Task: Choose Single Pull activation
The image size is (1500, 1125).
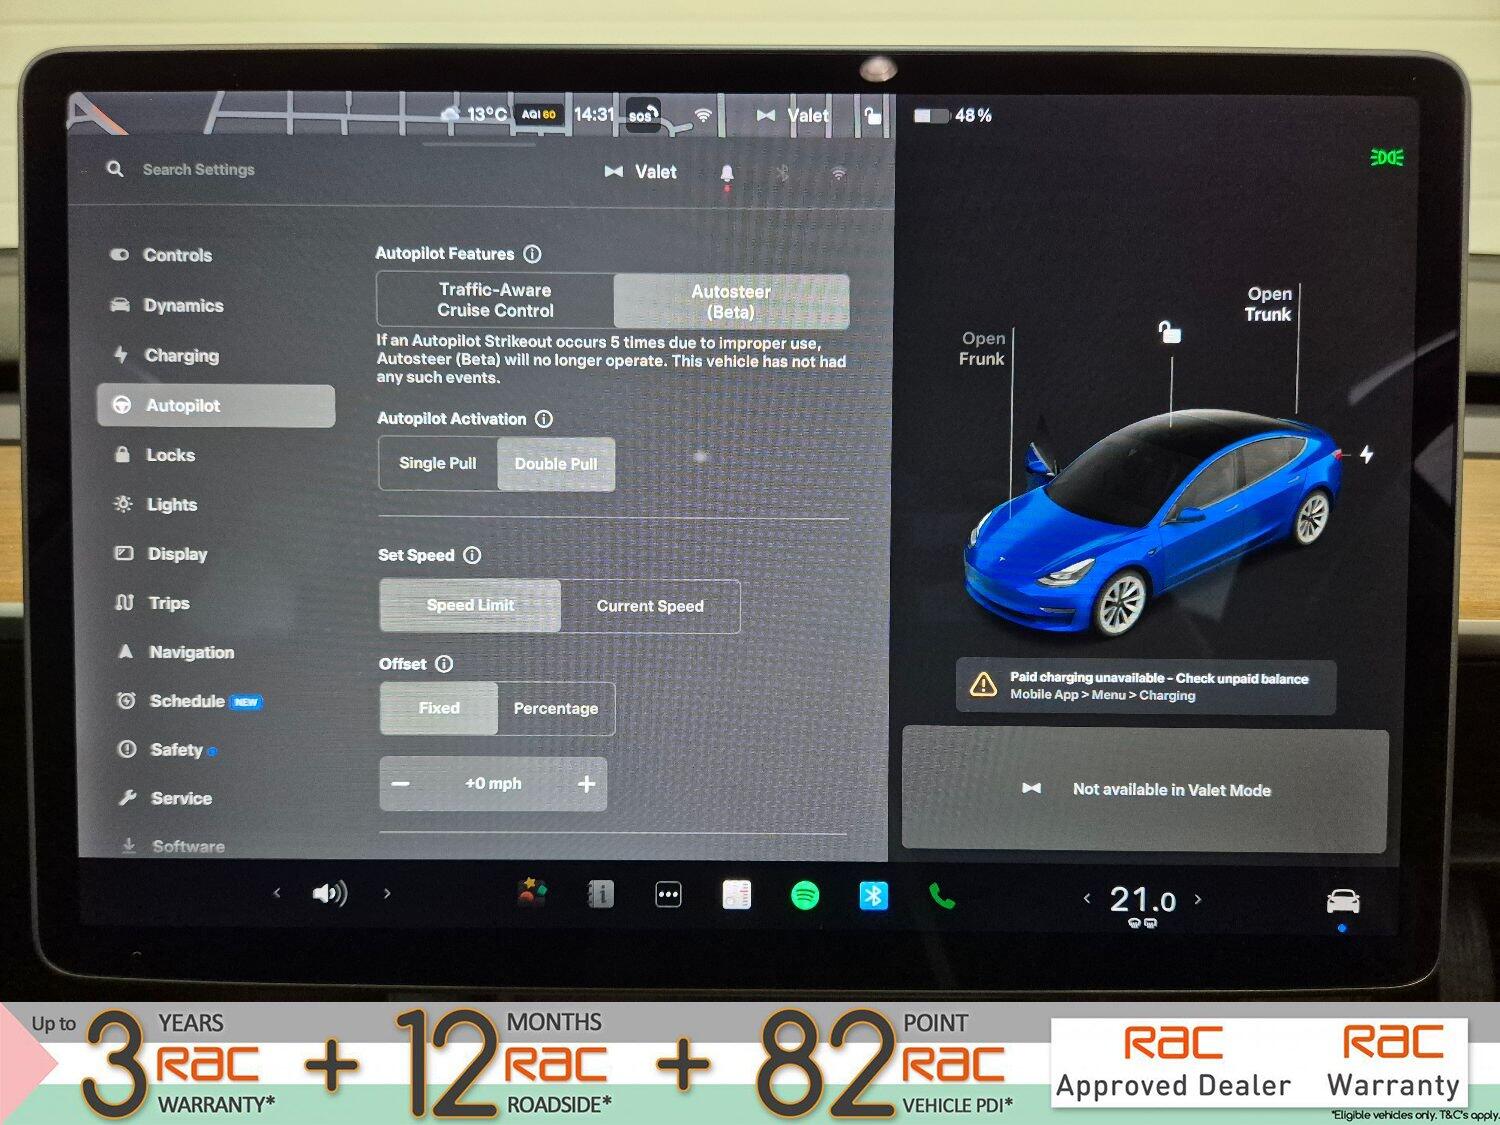Action: [x=437, y=463]
